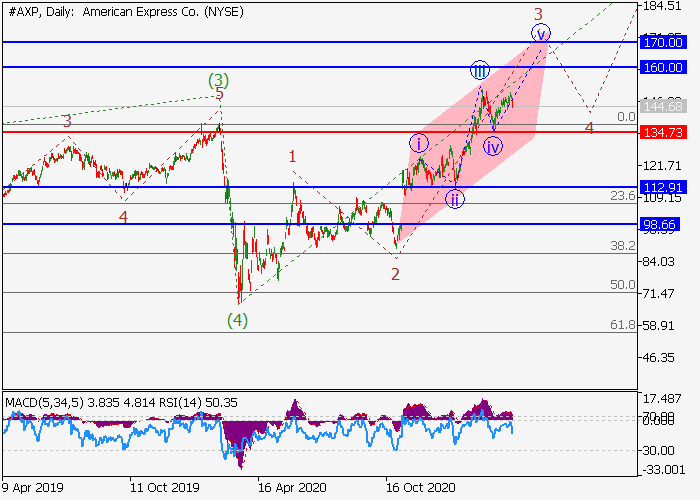Click the 98.66 blue level label

(660, 224)
